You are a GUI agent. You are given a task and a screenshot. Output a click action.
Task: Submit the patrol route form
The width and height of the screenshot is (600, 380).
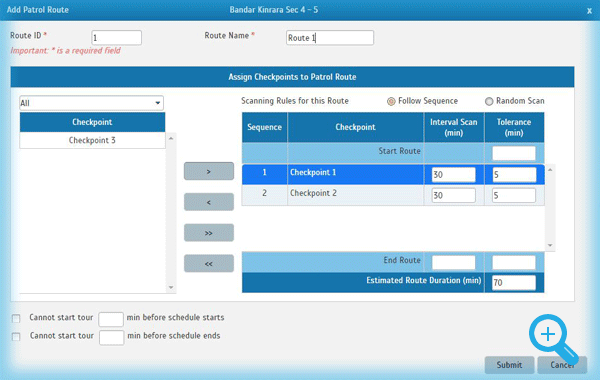point(509,365)
